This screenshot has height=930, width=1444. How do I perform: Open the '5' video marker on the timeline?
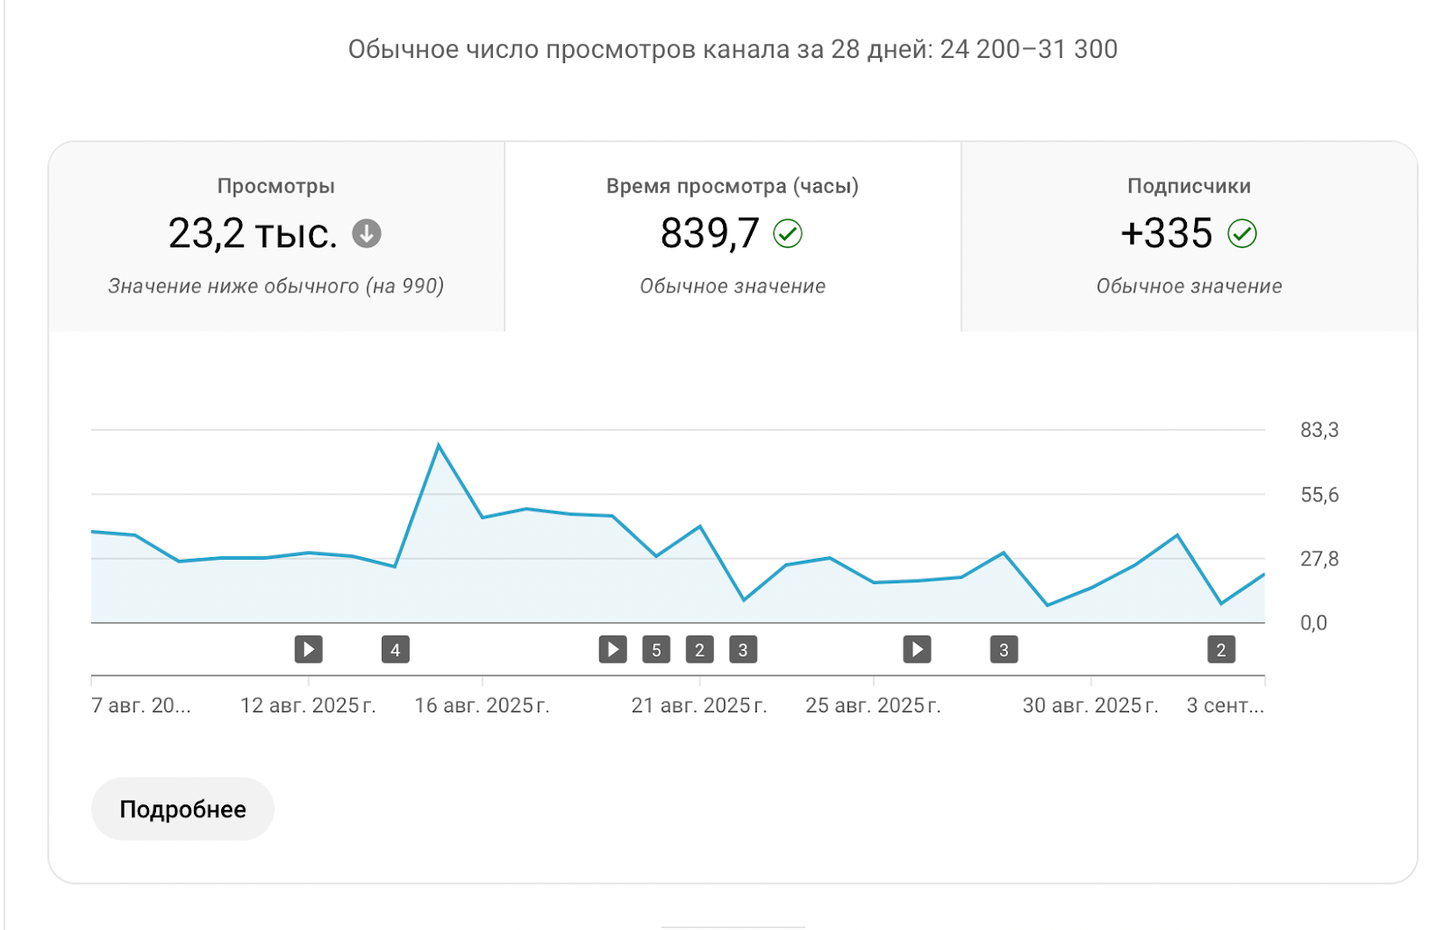656,649
